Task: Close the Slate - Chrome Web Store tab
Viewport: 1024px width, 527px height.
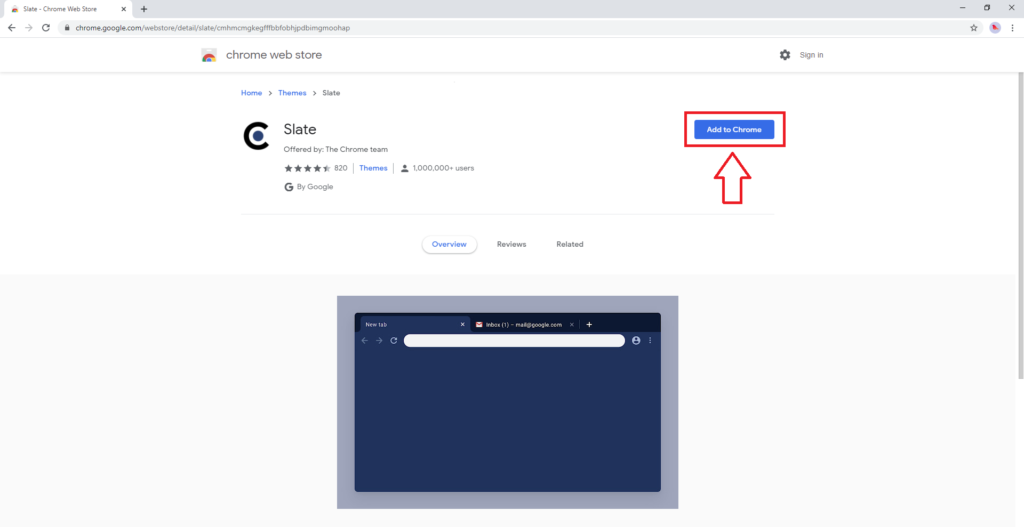Action: point(123,9)
